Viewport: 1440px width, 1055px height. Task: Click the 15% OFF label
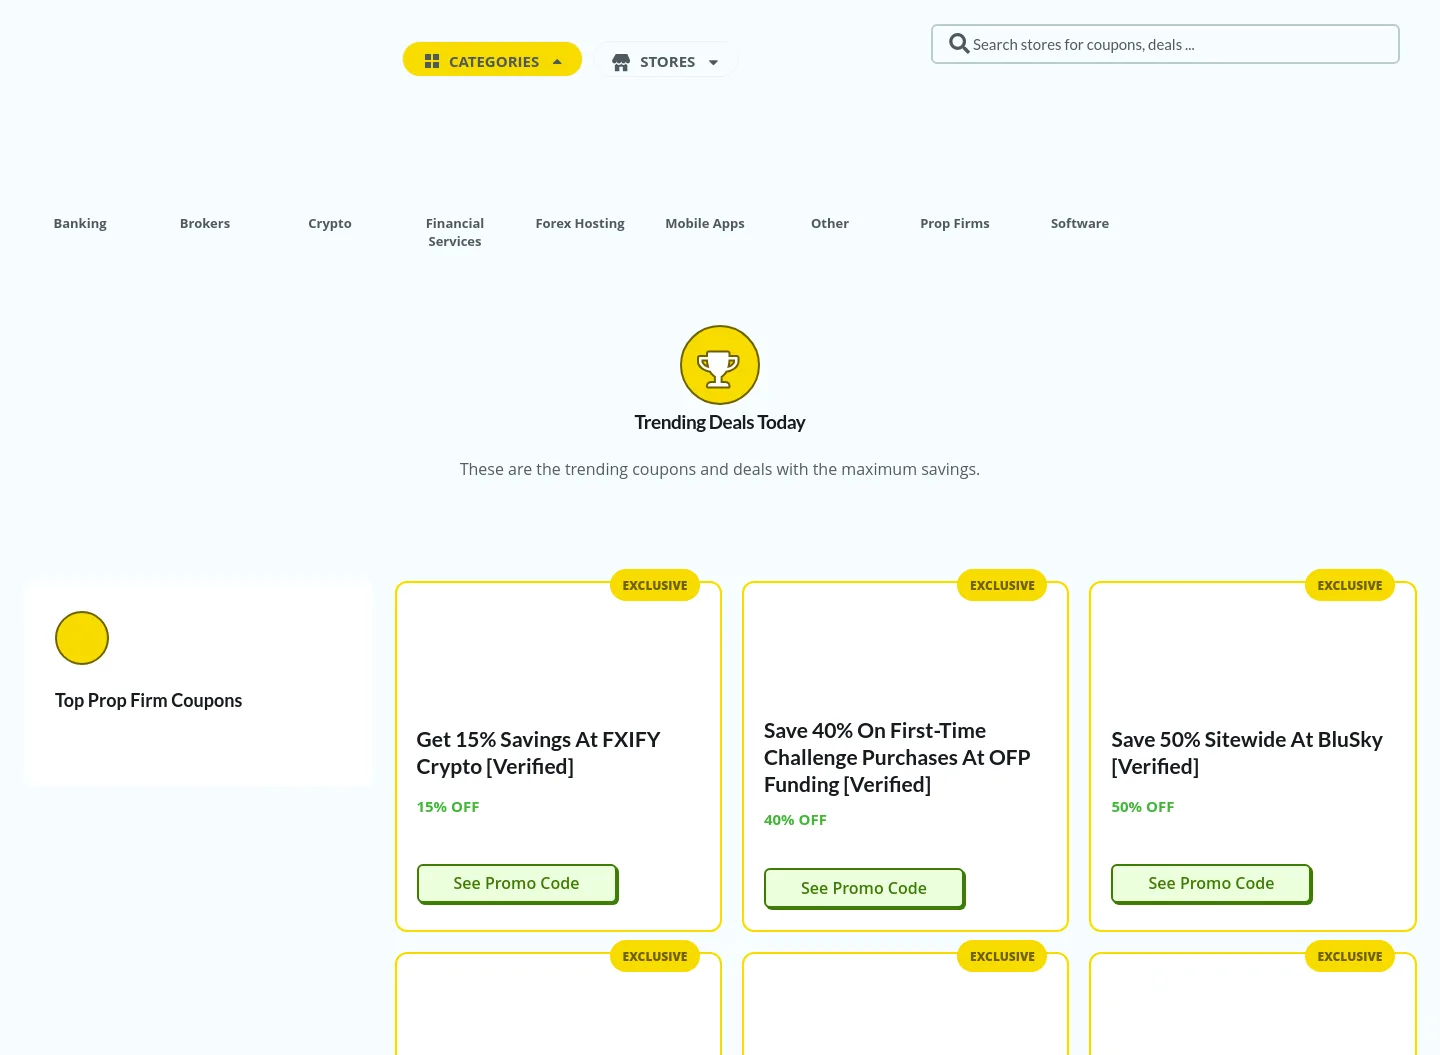click(448, 807)
